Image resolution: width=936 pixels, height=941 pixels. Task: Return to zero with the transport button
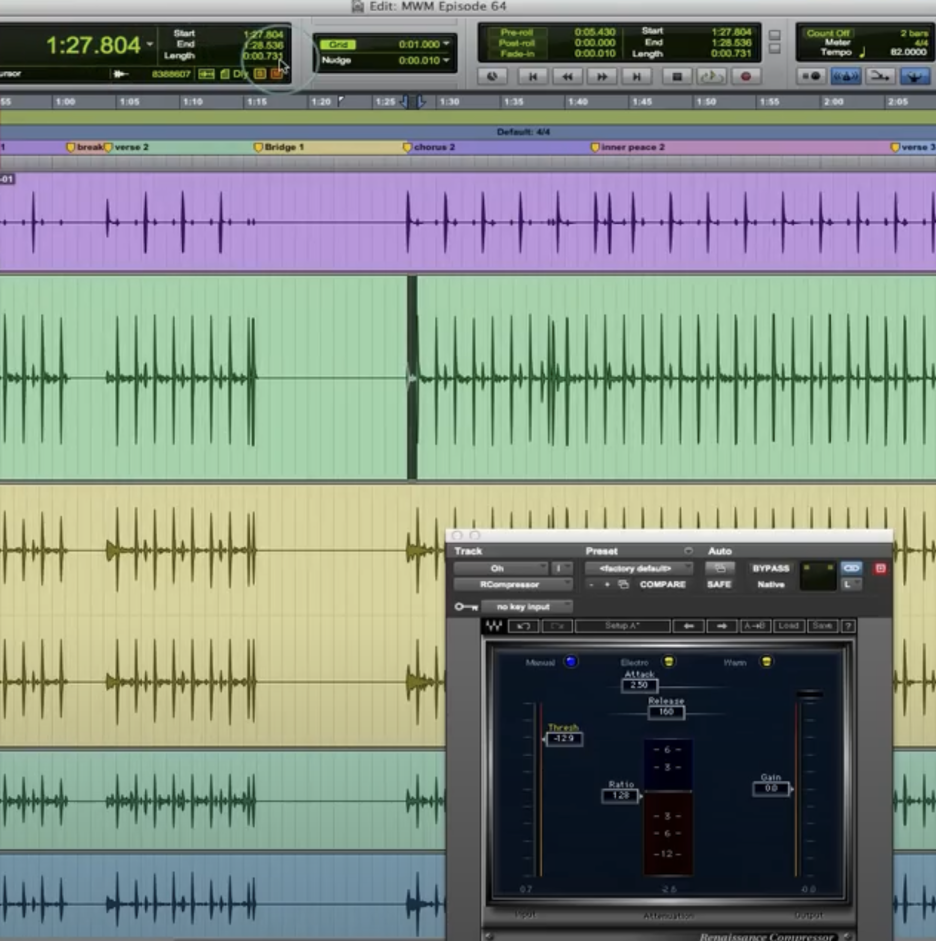(532, 76)
